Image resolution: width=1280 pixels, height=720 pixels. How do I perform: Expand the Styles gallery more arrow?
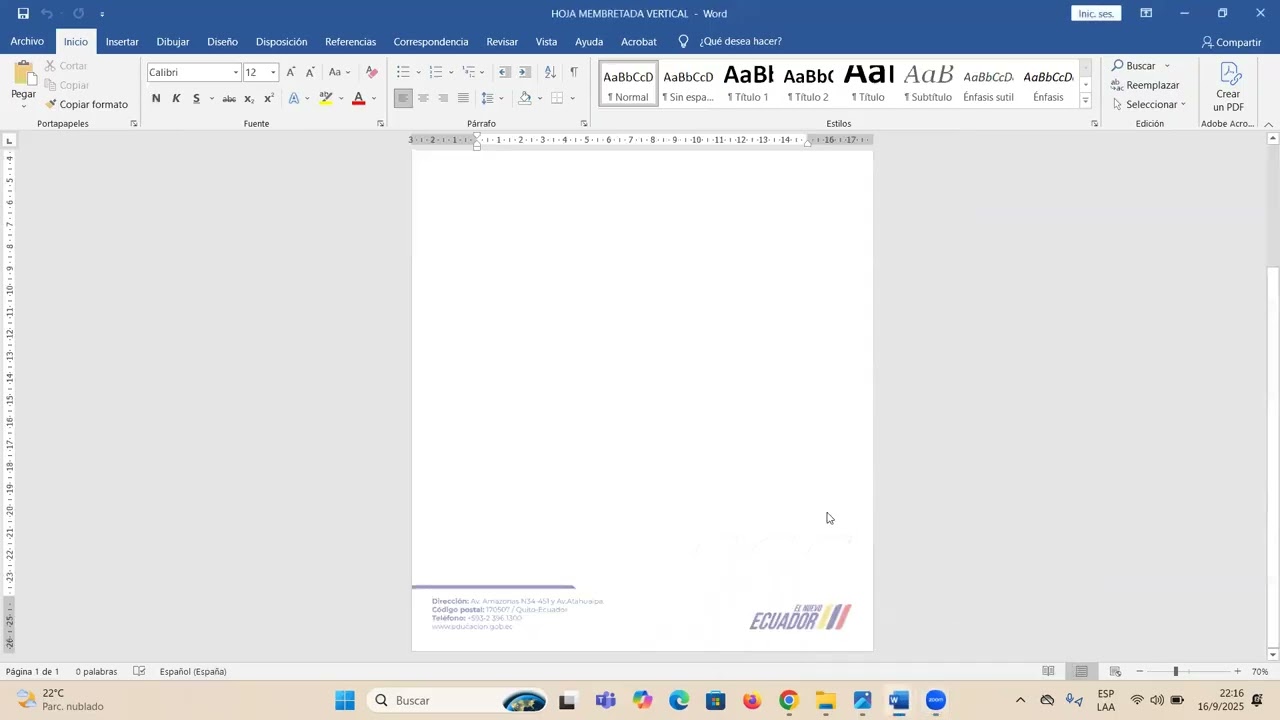1086,101
